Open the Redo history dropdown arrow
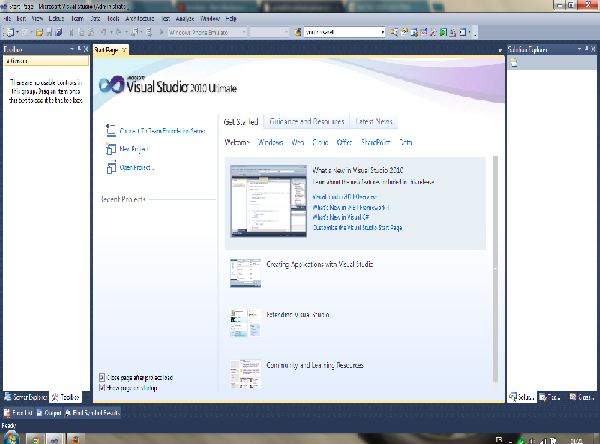600x444 pixels. click(126, 33)
